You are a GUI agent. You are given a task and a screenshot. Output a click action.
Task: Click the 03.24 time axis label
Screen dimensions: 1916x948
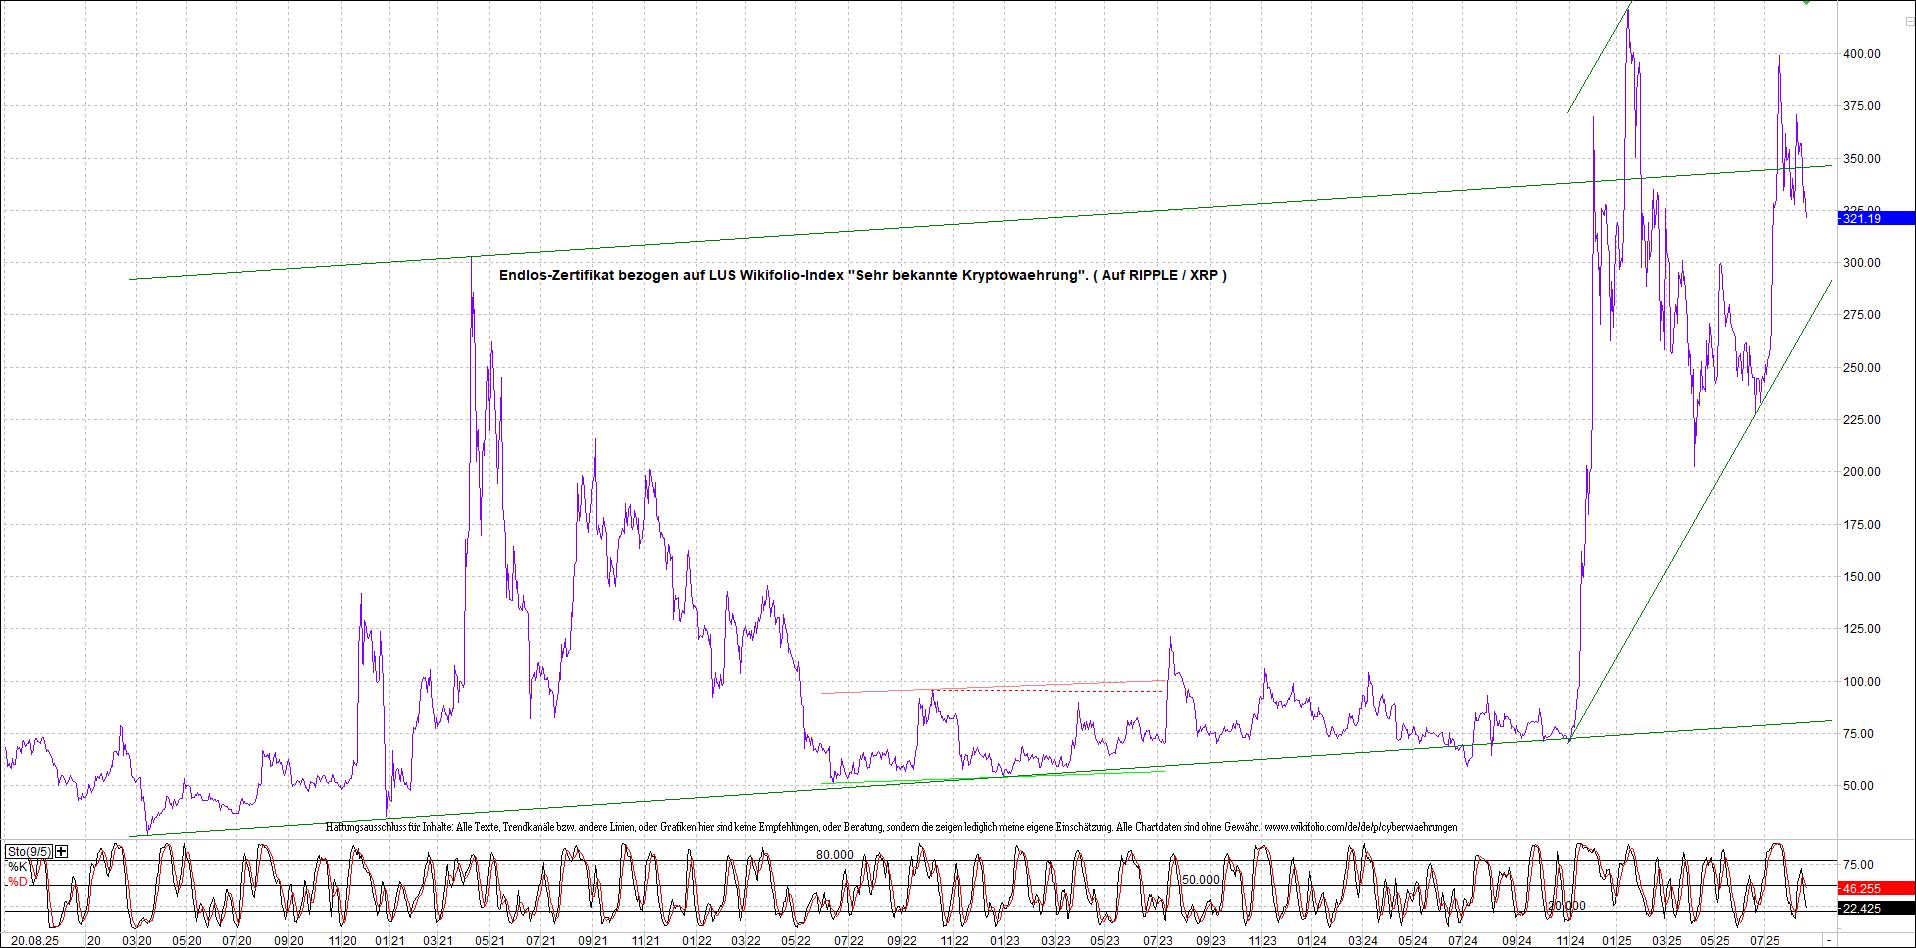(x=1362, y=940)
